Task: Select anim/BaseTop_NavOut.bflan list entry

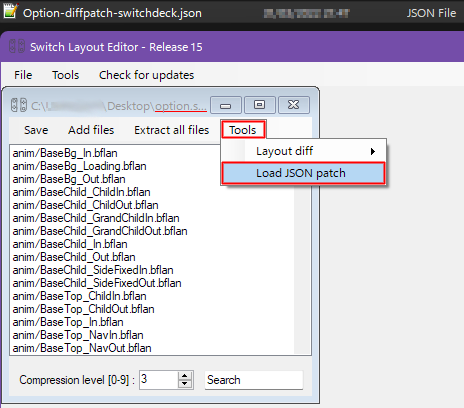Action: (x=82, y=348)
